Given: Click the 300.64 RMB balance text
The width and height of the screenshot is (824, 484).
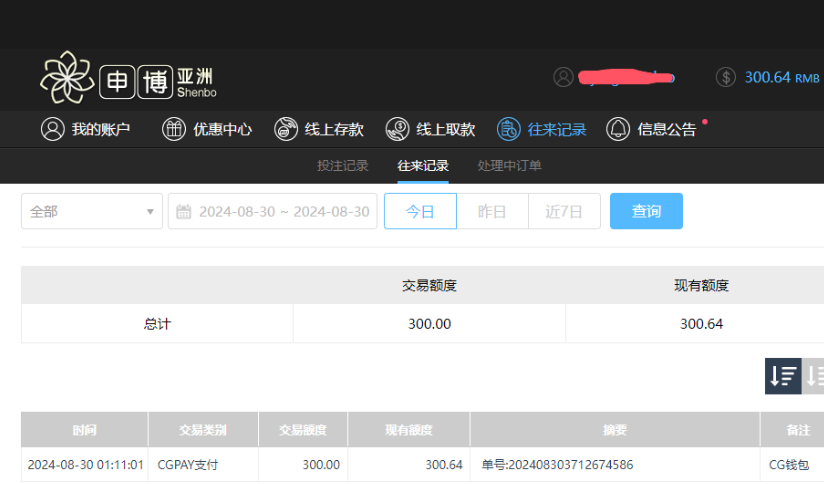Looking at the screenshot, I should (x=782, y=78).
